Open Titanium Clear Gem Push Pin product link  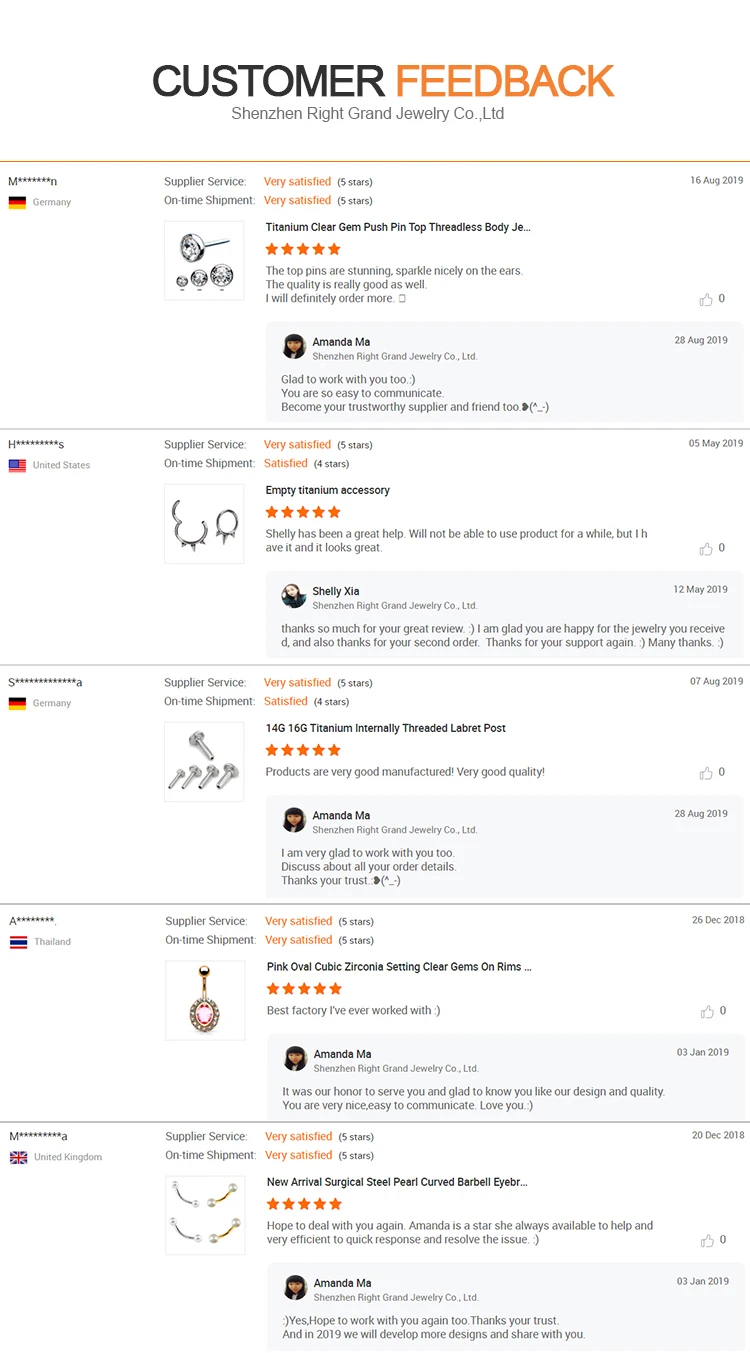[398, 227]
